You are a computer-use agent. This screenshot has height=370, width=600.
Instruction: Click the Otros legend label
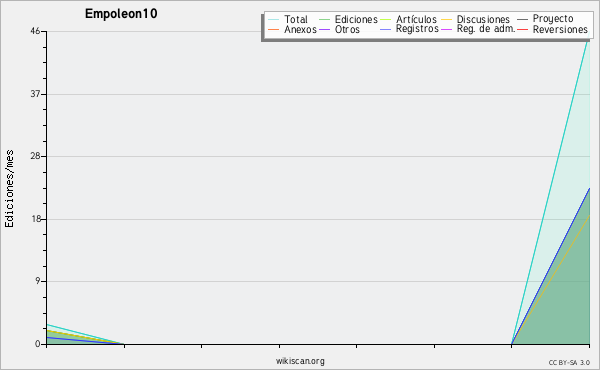point(347,29)
